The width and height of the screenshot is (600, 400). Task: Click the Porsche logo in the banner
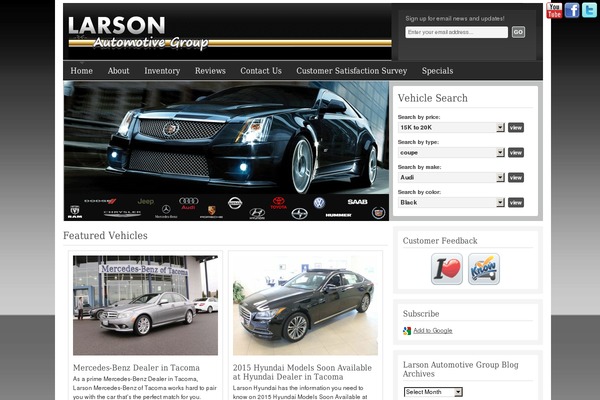[212, 212]
